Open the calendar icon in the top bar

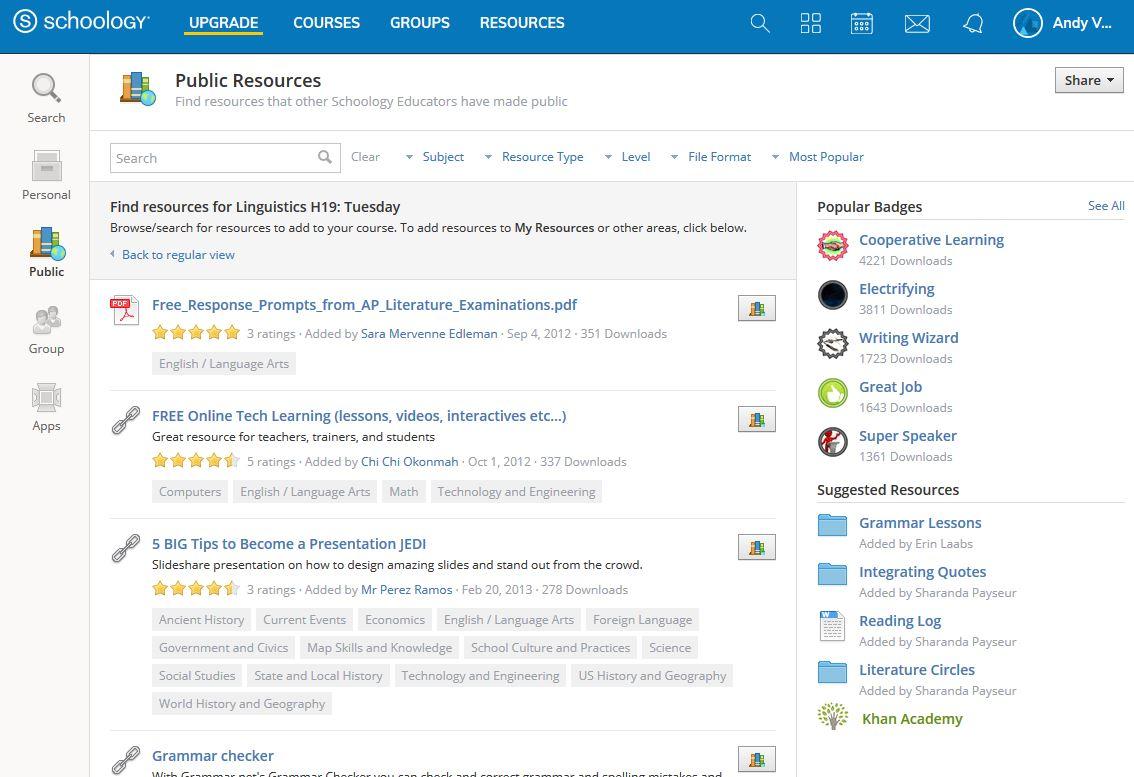(861, 22)
